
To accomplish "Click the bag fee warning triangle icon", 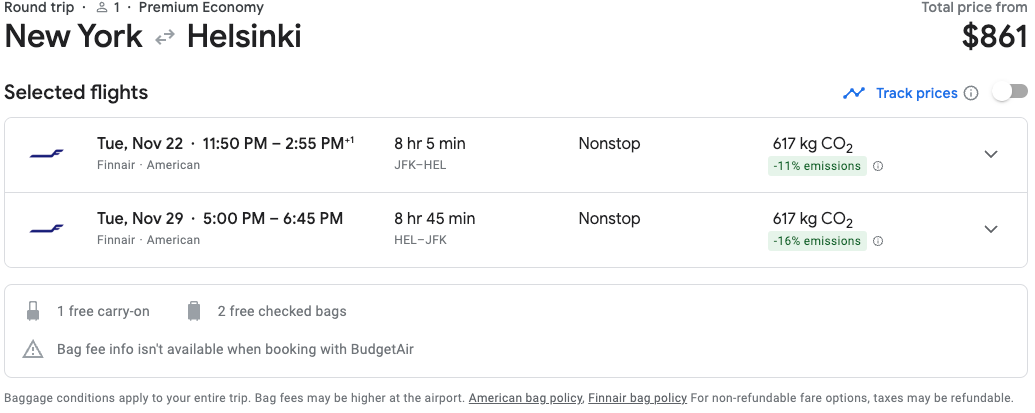I will point(34,349).
